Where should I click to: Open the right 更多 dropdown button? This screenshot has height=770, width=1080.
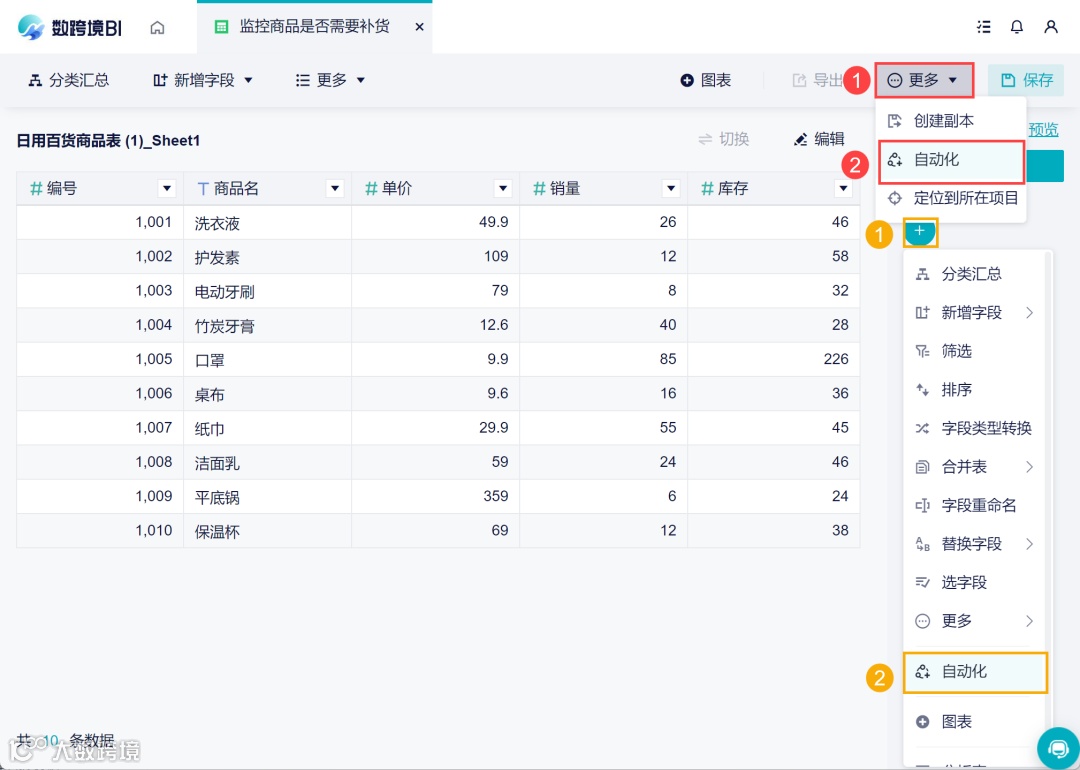923,80
